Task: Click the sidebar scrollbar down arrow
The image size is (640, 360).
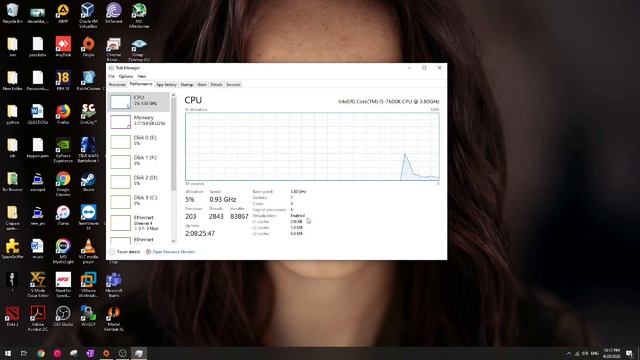Action: point(173,241)
